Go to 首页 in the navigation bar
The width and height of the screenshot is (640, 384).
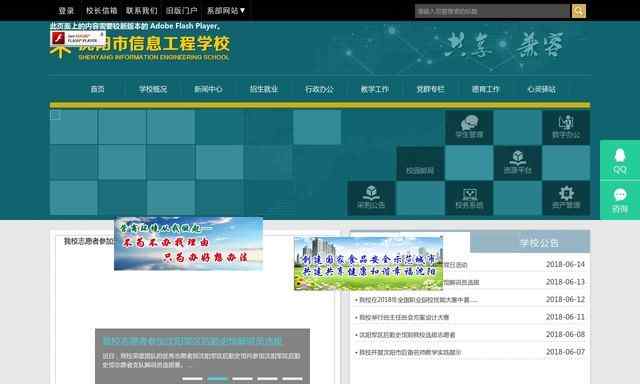coord(97,89)
